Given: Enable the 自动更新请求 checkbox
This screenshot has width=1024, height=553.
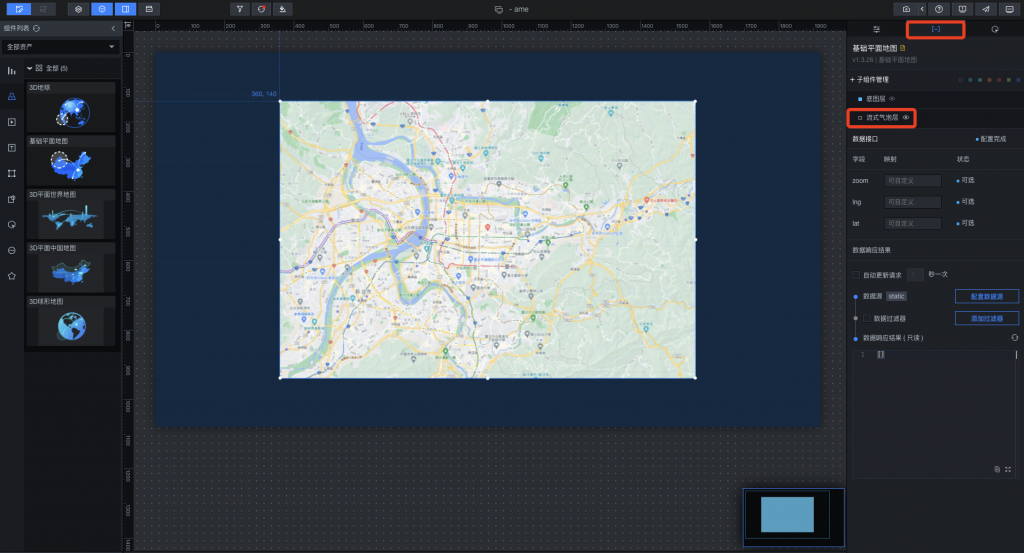Looking at the screenshot, I should click(x=856, y=275).
